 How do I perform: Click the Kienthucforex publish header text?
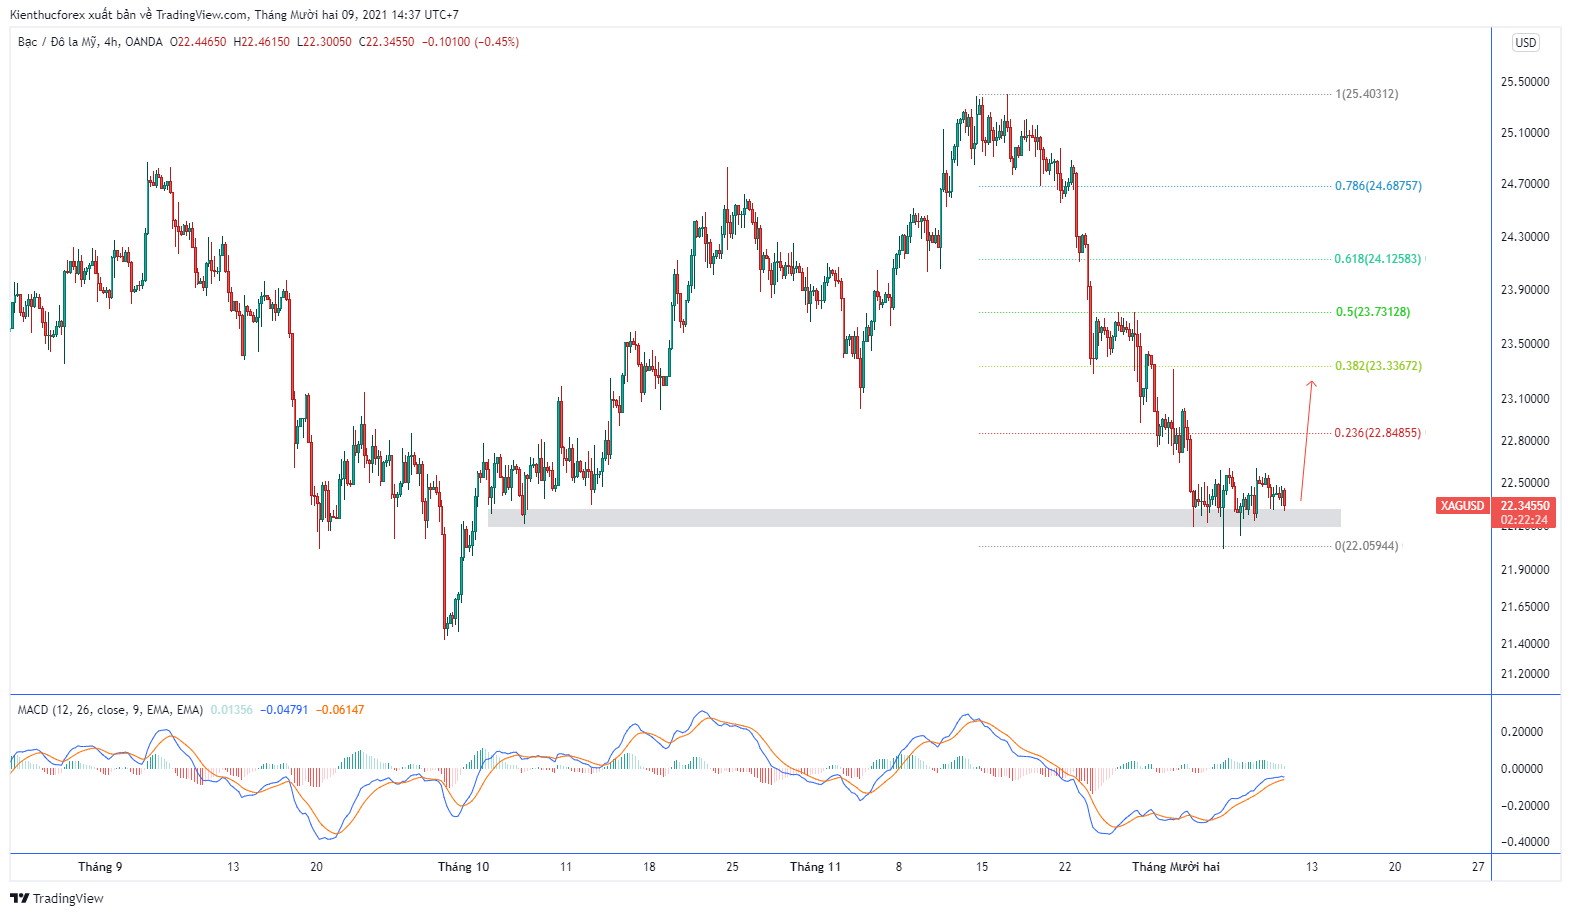coord(234,15)
